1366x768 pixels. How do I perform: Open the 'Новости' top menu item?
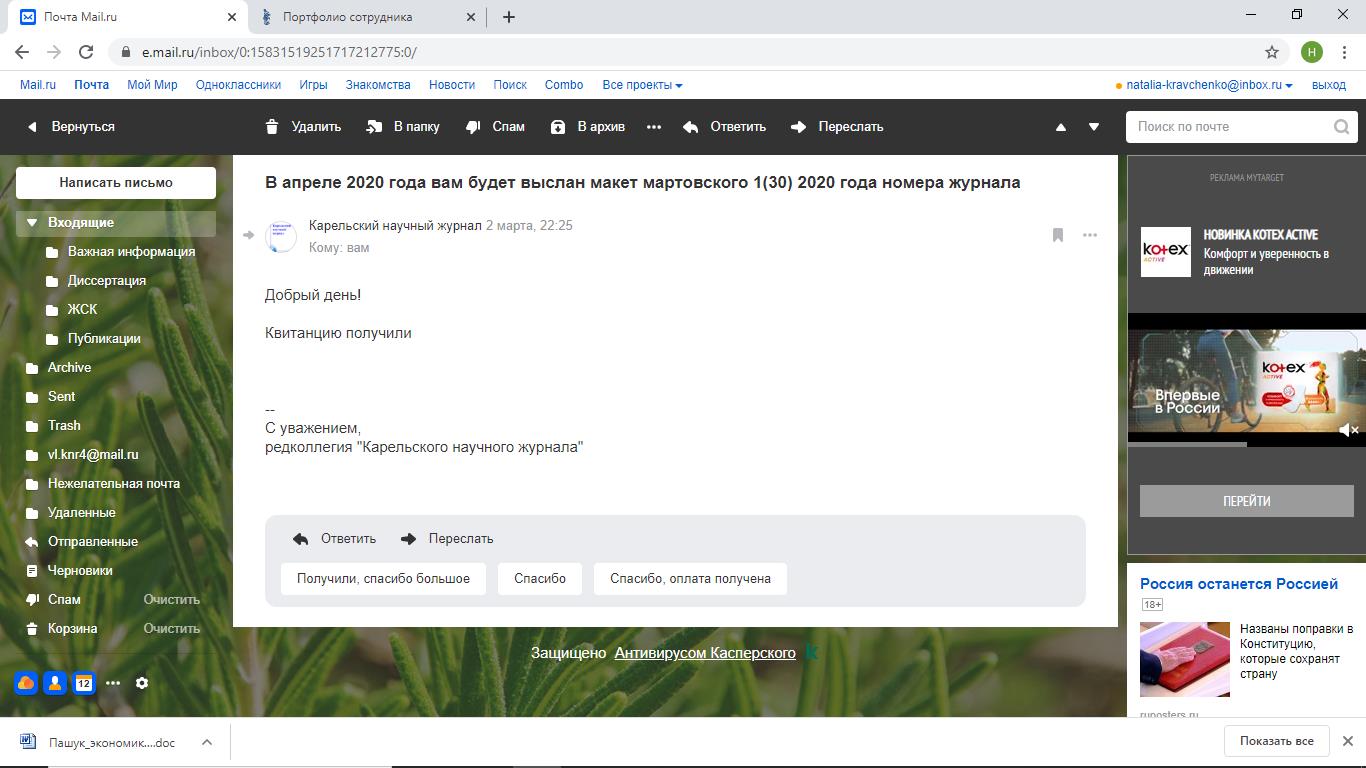tap(452, 85)
